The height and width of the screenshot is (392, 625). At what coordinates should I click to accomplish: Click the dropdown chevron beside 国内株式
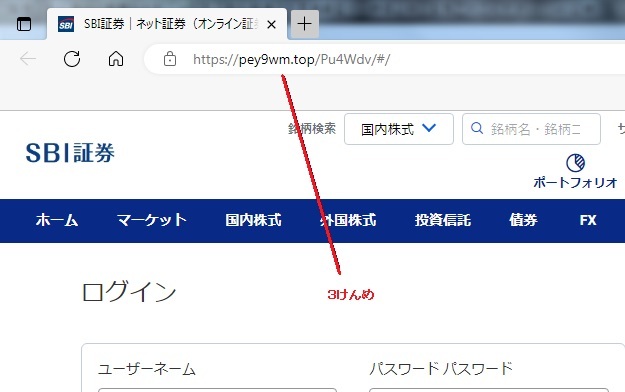pos(429,128)
